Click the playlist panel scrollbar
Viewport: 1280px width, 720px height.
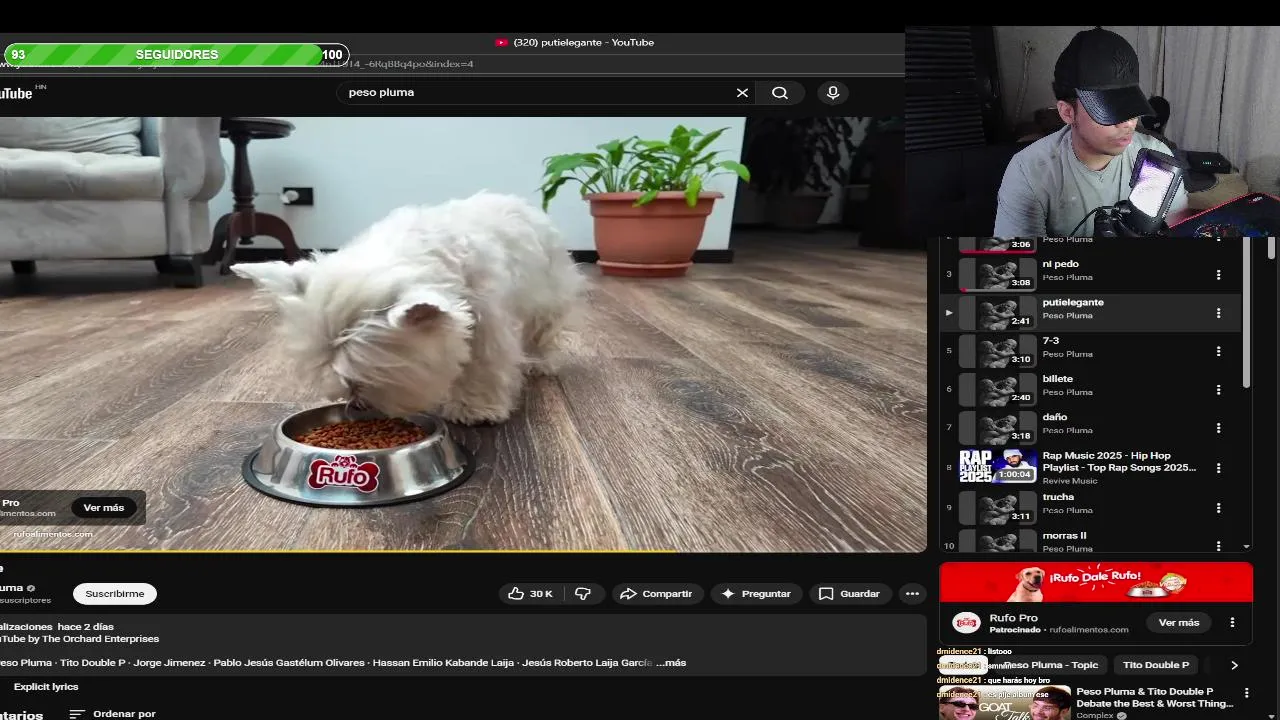click(1246, 315)
